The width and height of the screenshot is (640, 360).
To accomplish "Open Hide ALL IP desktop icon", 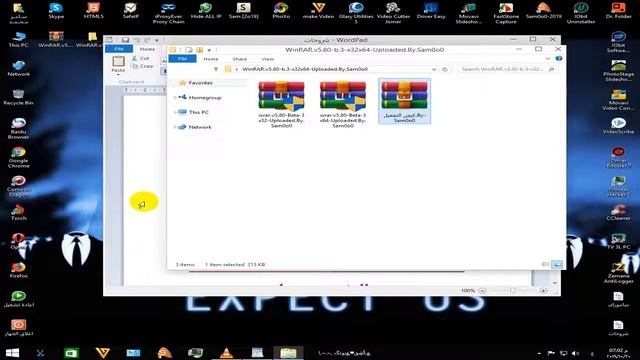I will pyautogui.click(x=206, y=11).
